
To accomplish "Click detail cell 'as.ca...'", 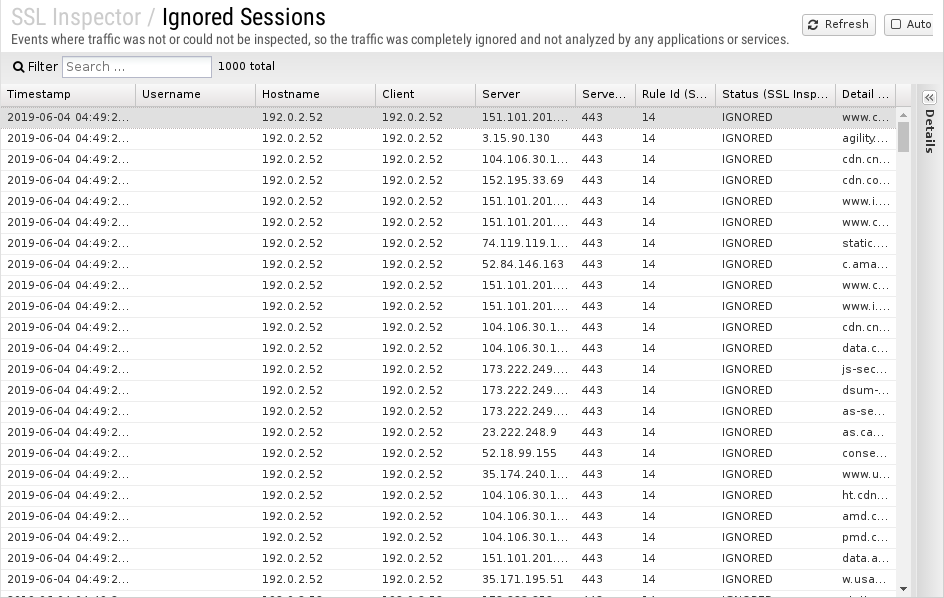I will tap(865, 432).
